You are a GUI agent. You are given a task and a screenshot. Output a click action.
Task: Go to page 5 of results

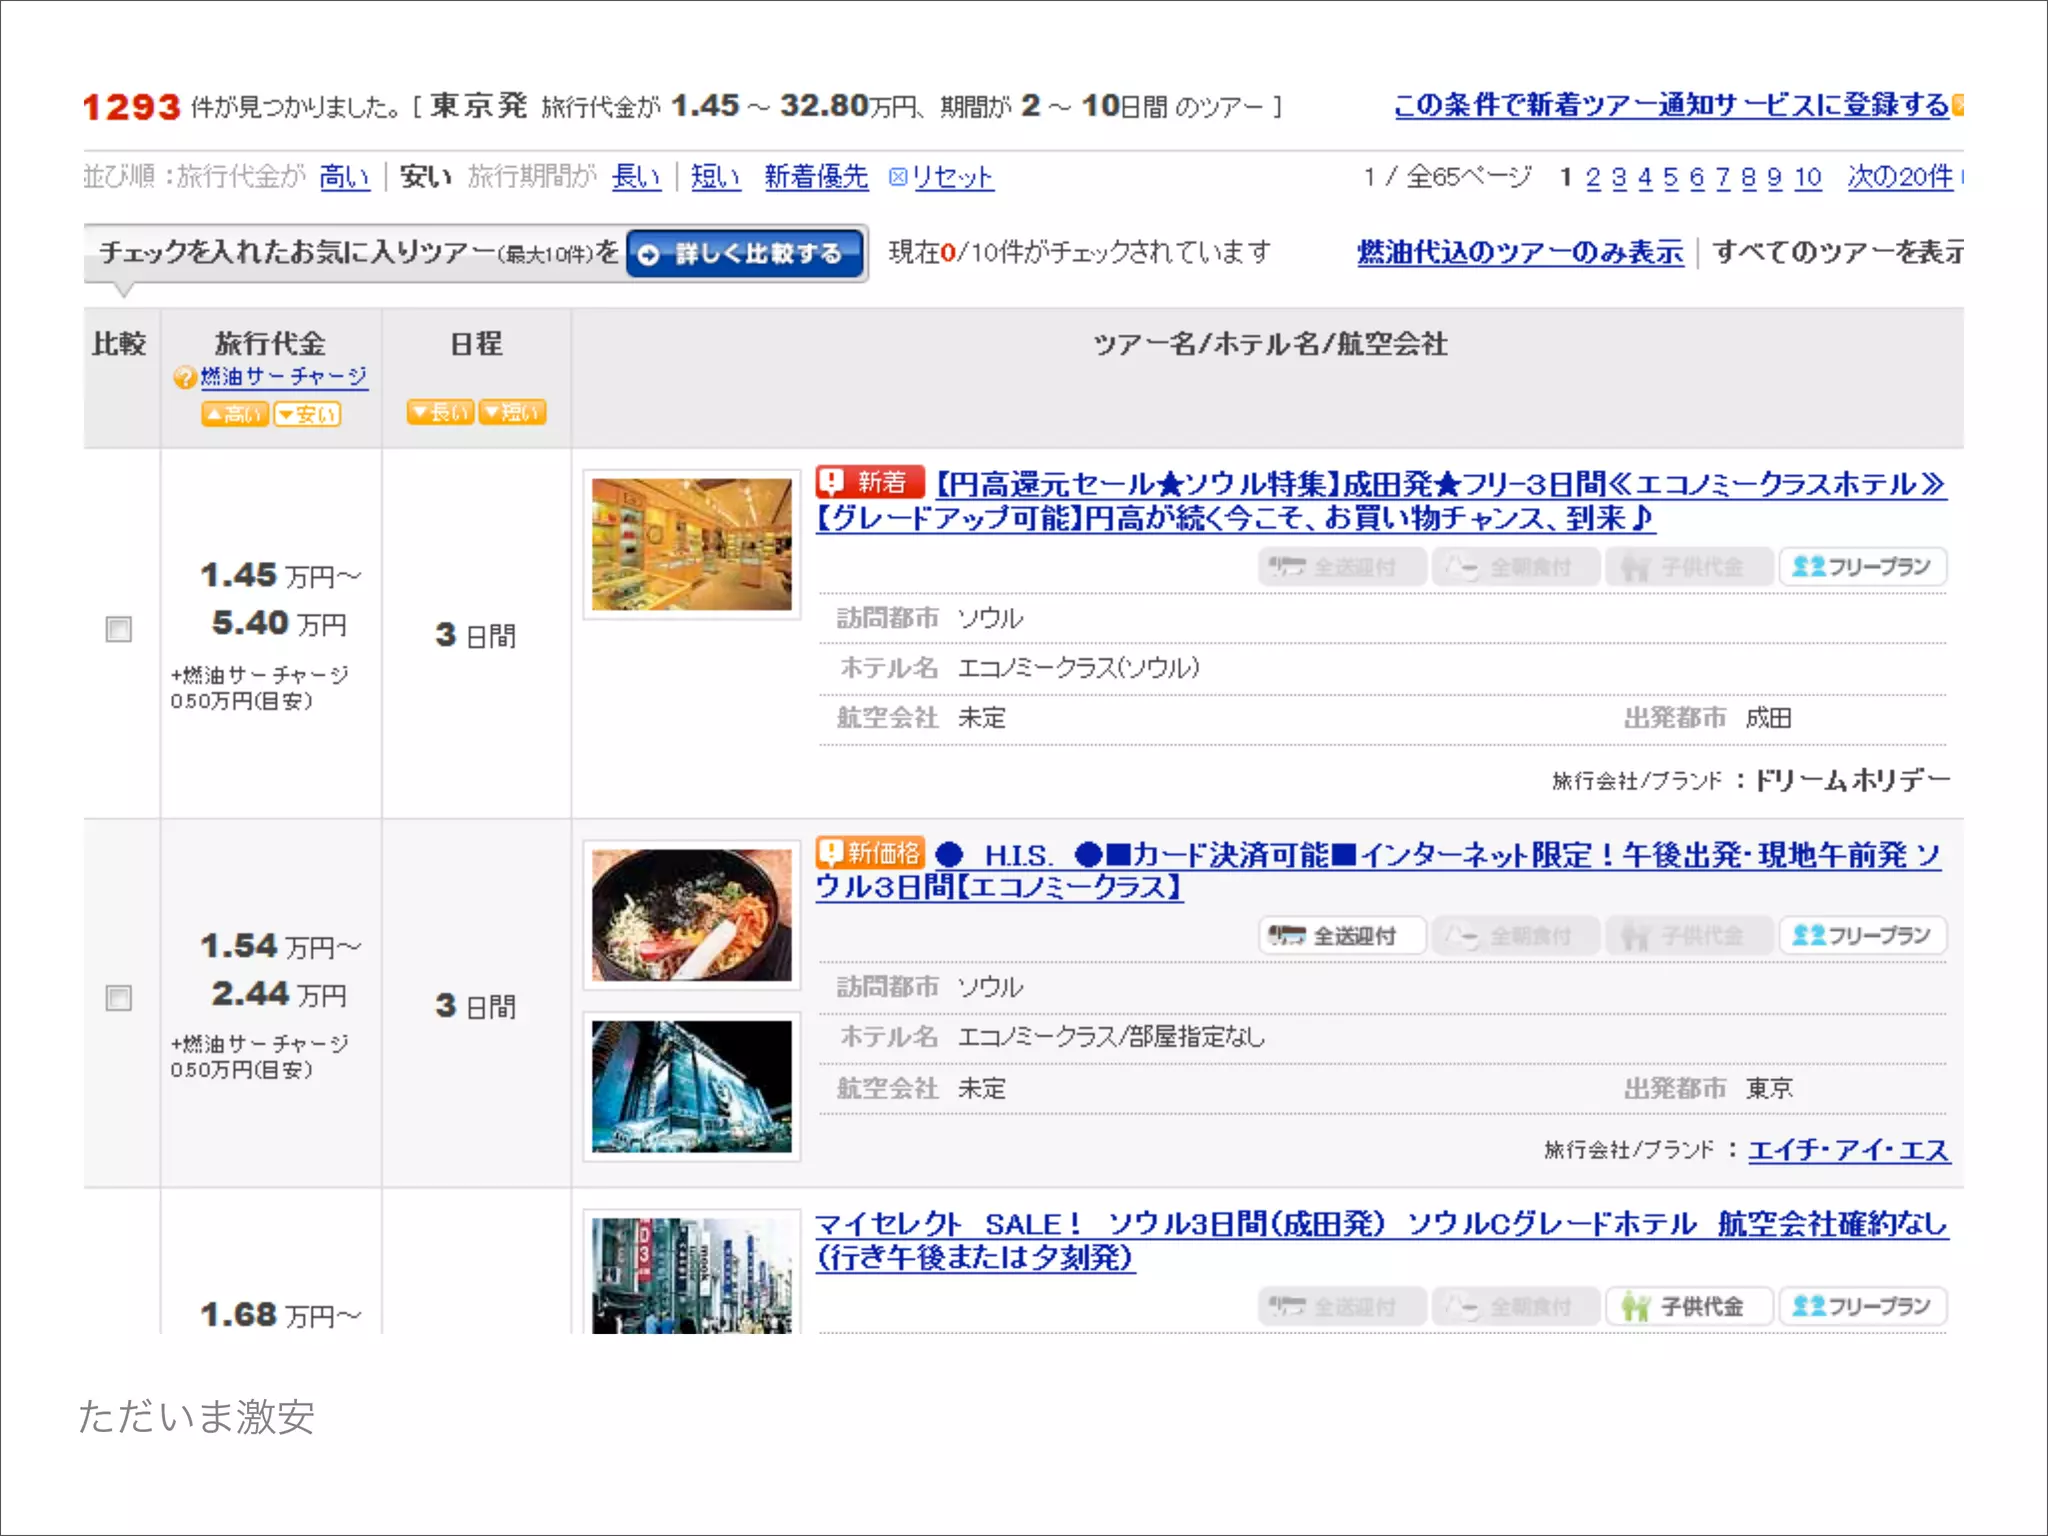point(1670,178)
